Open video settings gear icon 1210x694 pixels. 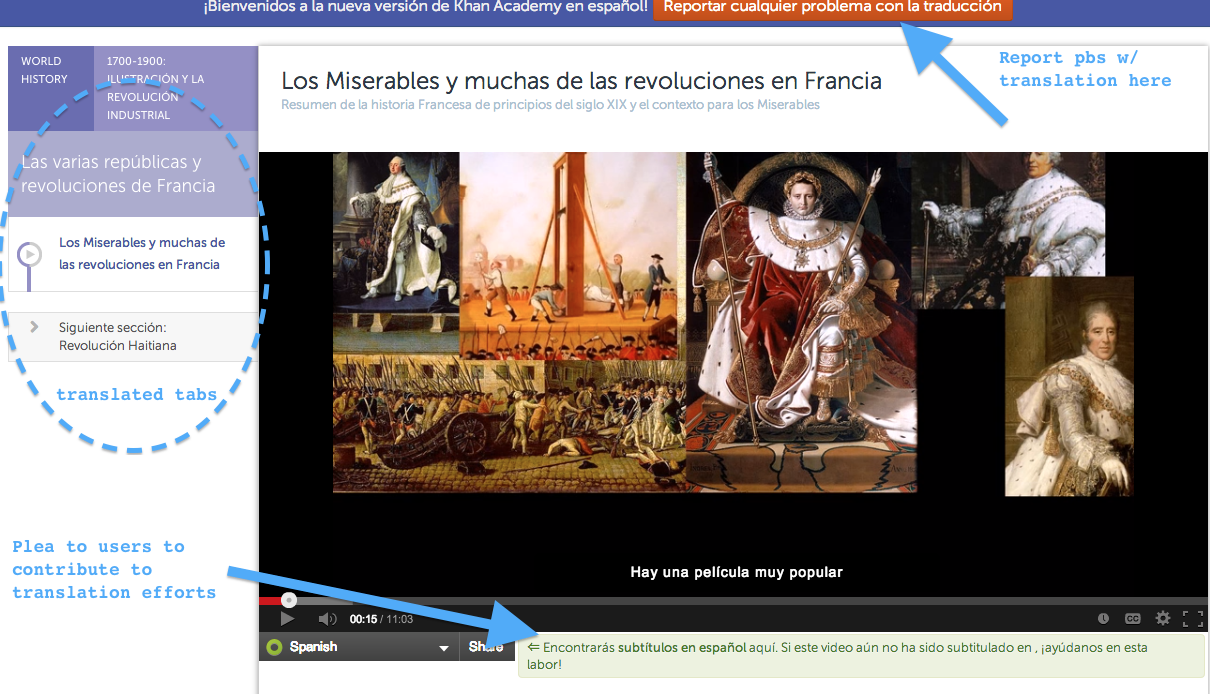pyautogui.click(x=1163, y=619)
